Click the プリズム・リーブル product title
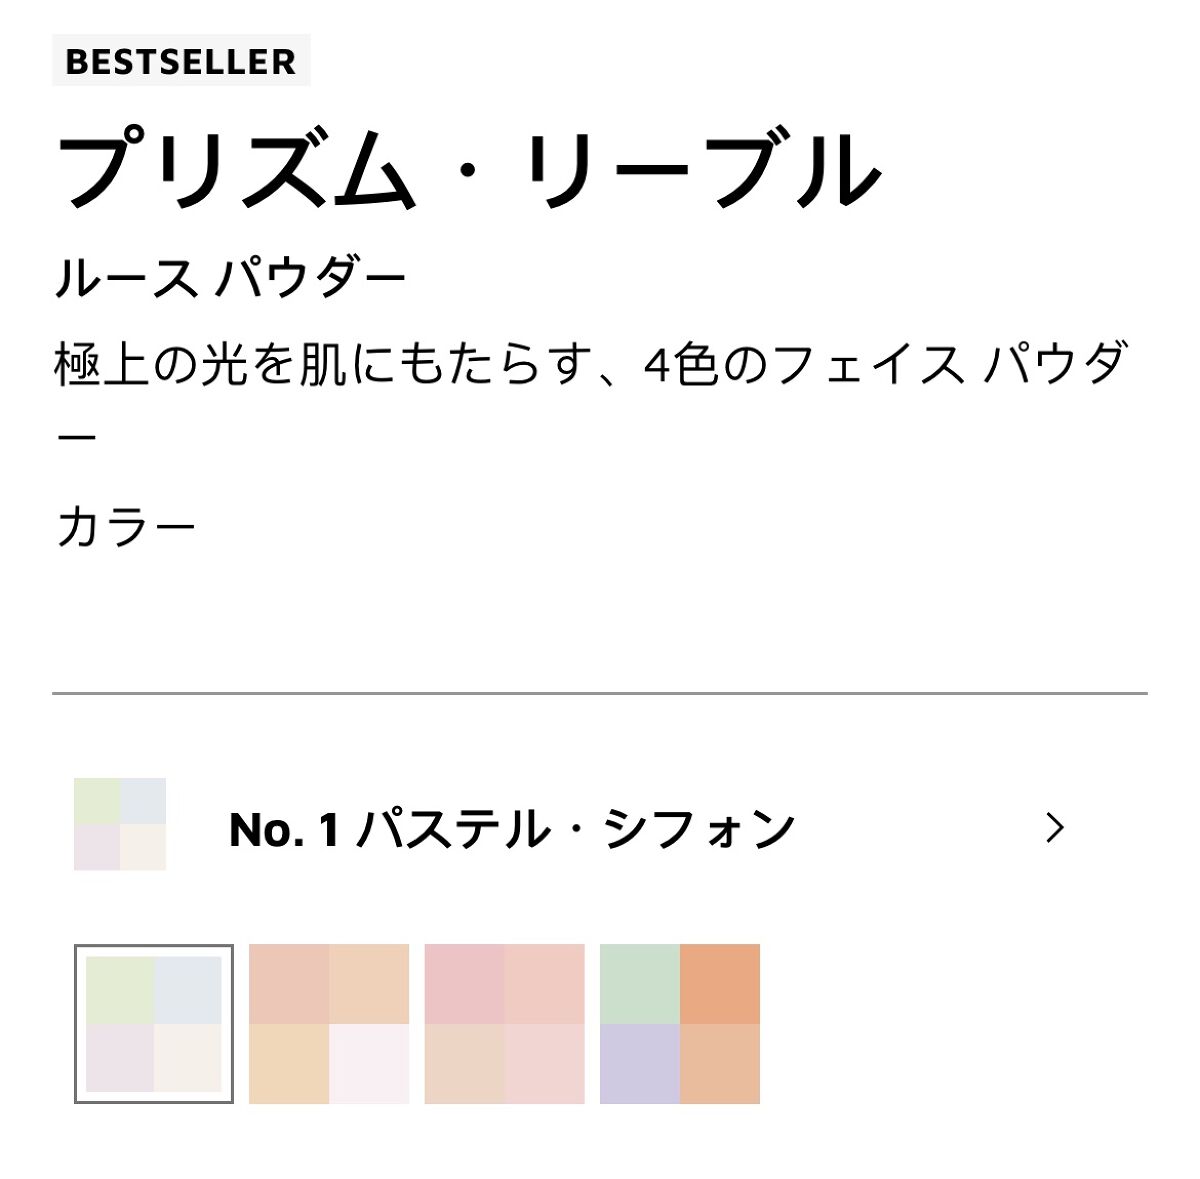 [468, 171]
